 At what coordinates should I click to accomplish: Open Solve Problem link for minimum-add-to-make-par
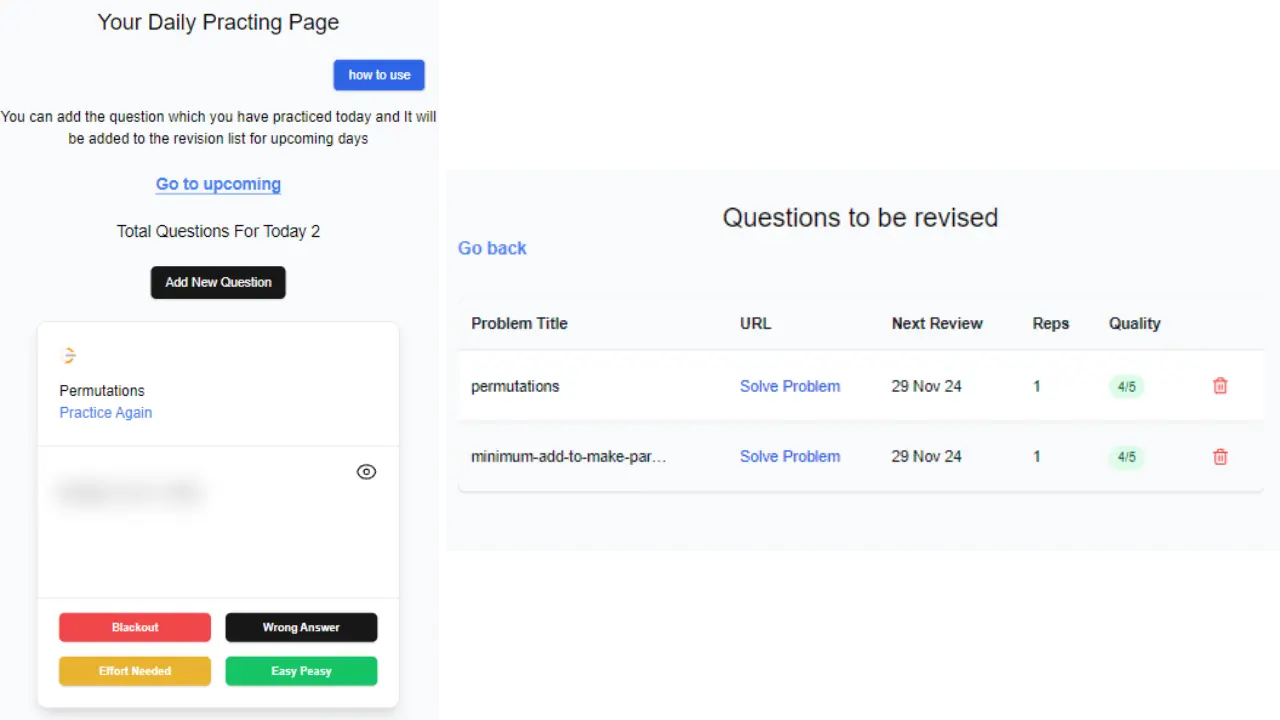click(790, 456)
